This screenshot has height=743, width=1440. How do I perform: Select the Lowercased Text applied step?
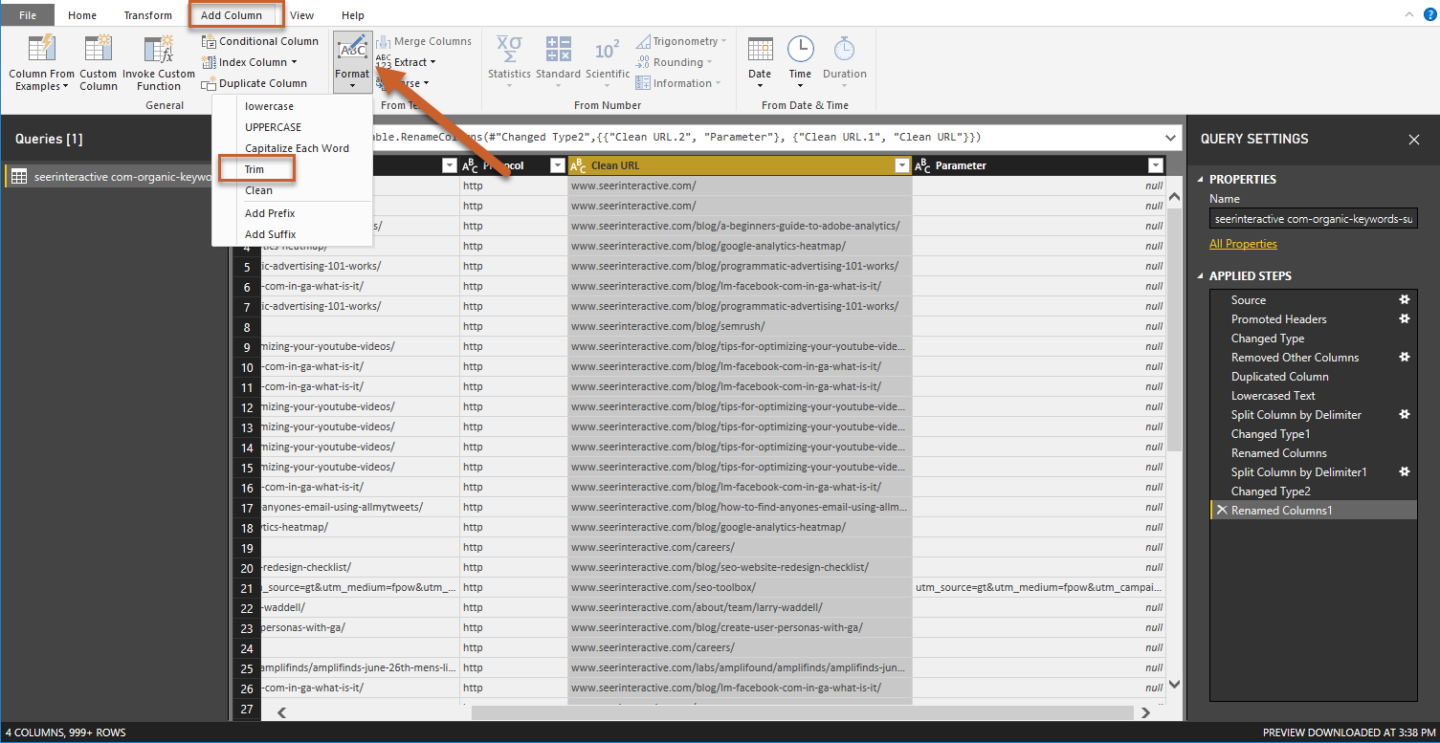point(1273,396)
